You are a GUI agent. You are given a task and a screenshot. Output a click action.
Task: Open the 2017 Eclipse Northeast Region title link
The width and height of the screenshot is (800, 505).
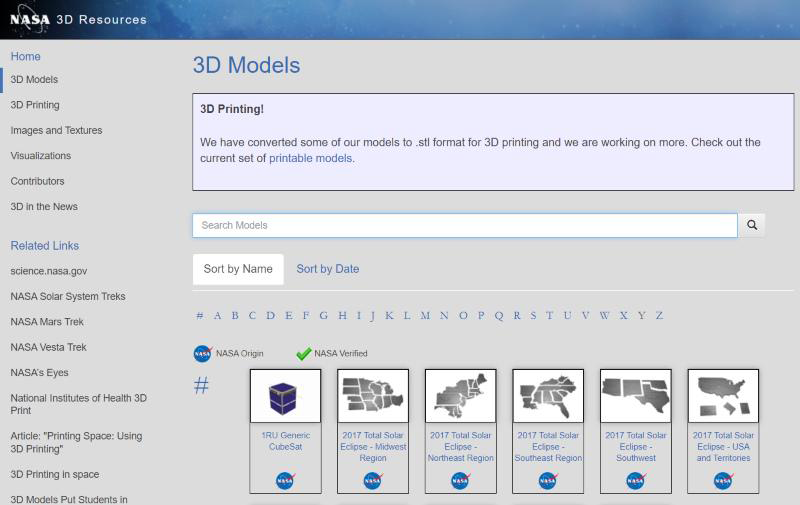tap(460, 447)
